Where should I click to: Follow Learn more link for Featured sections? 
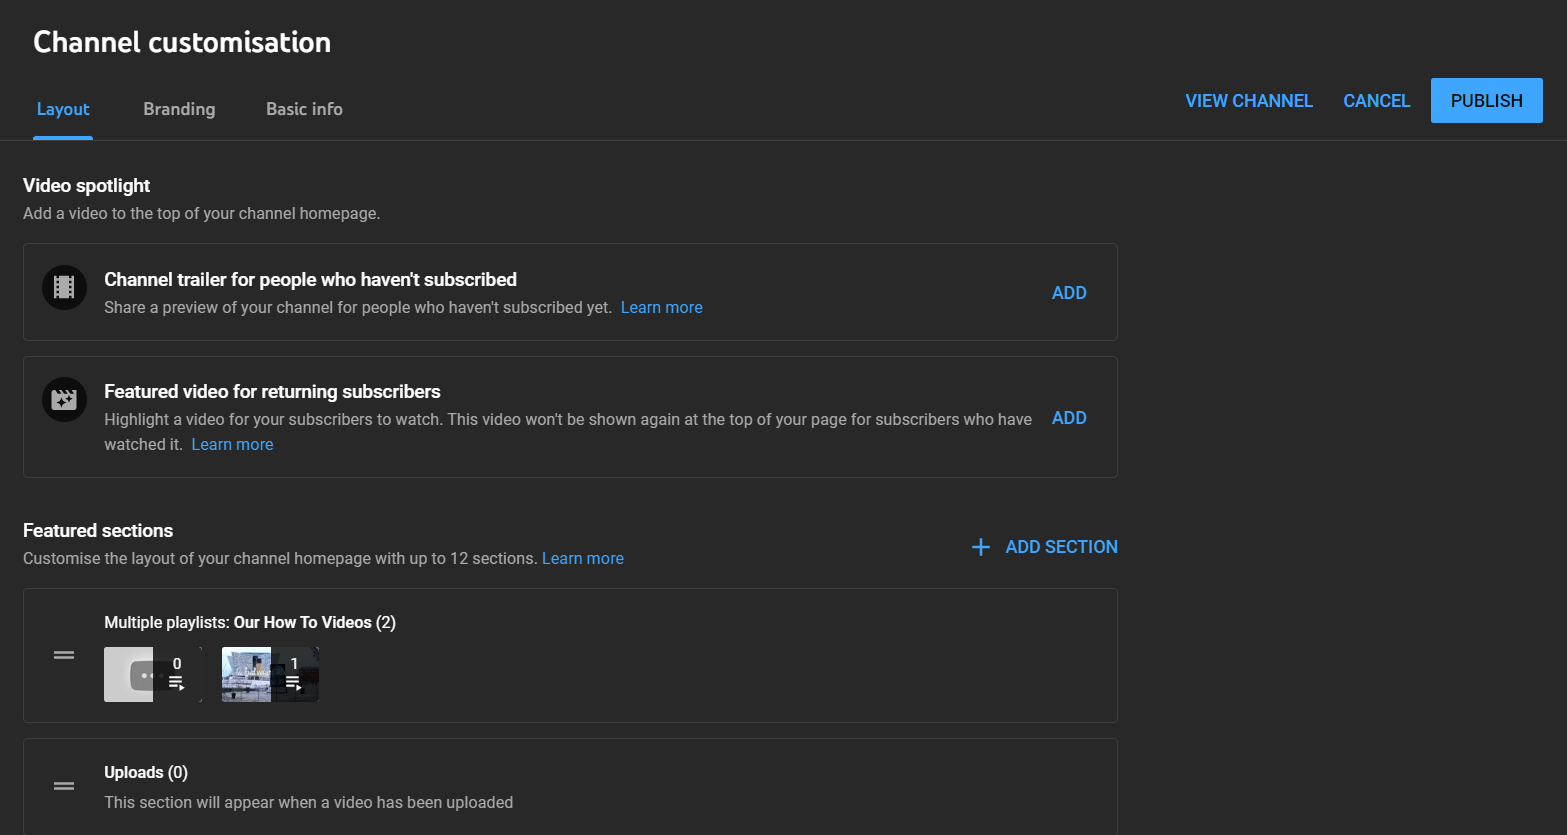(583, 559)
